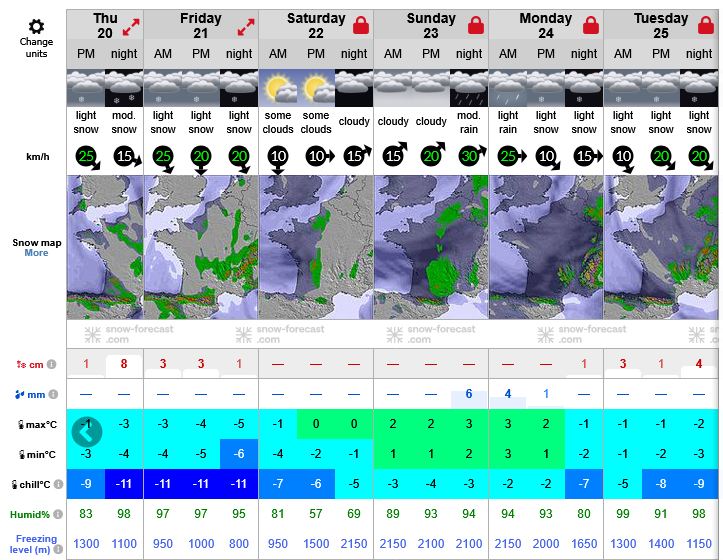Click Thursday night -11 chill cell

point(124,484)
